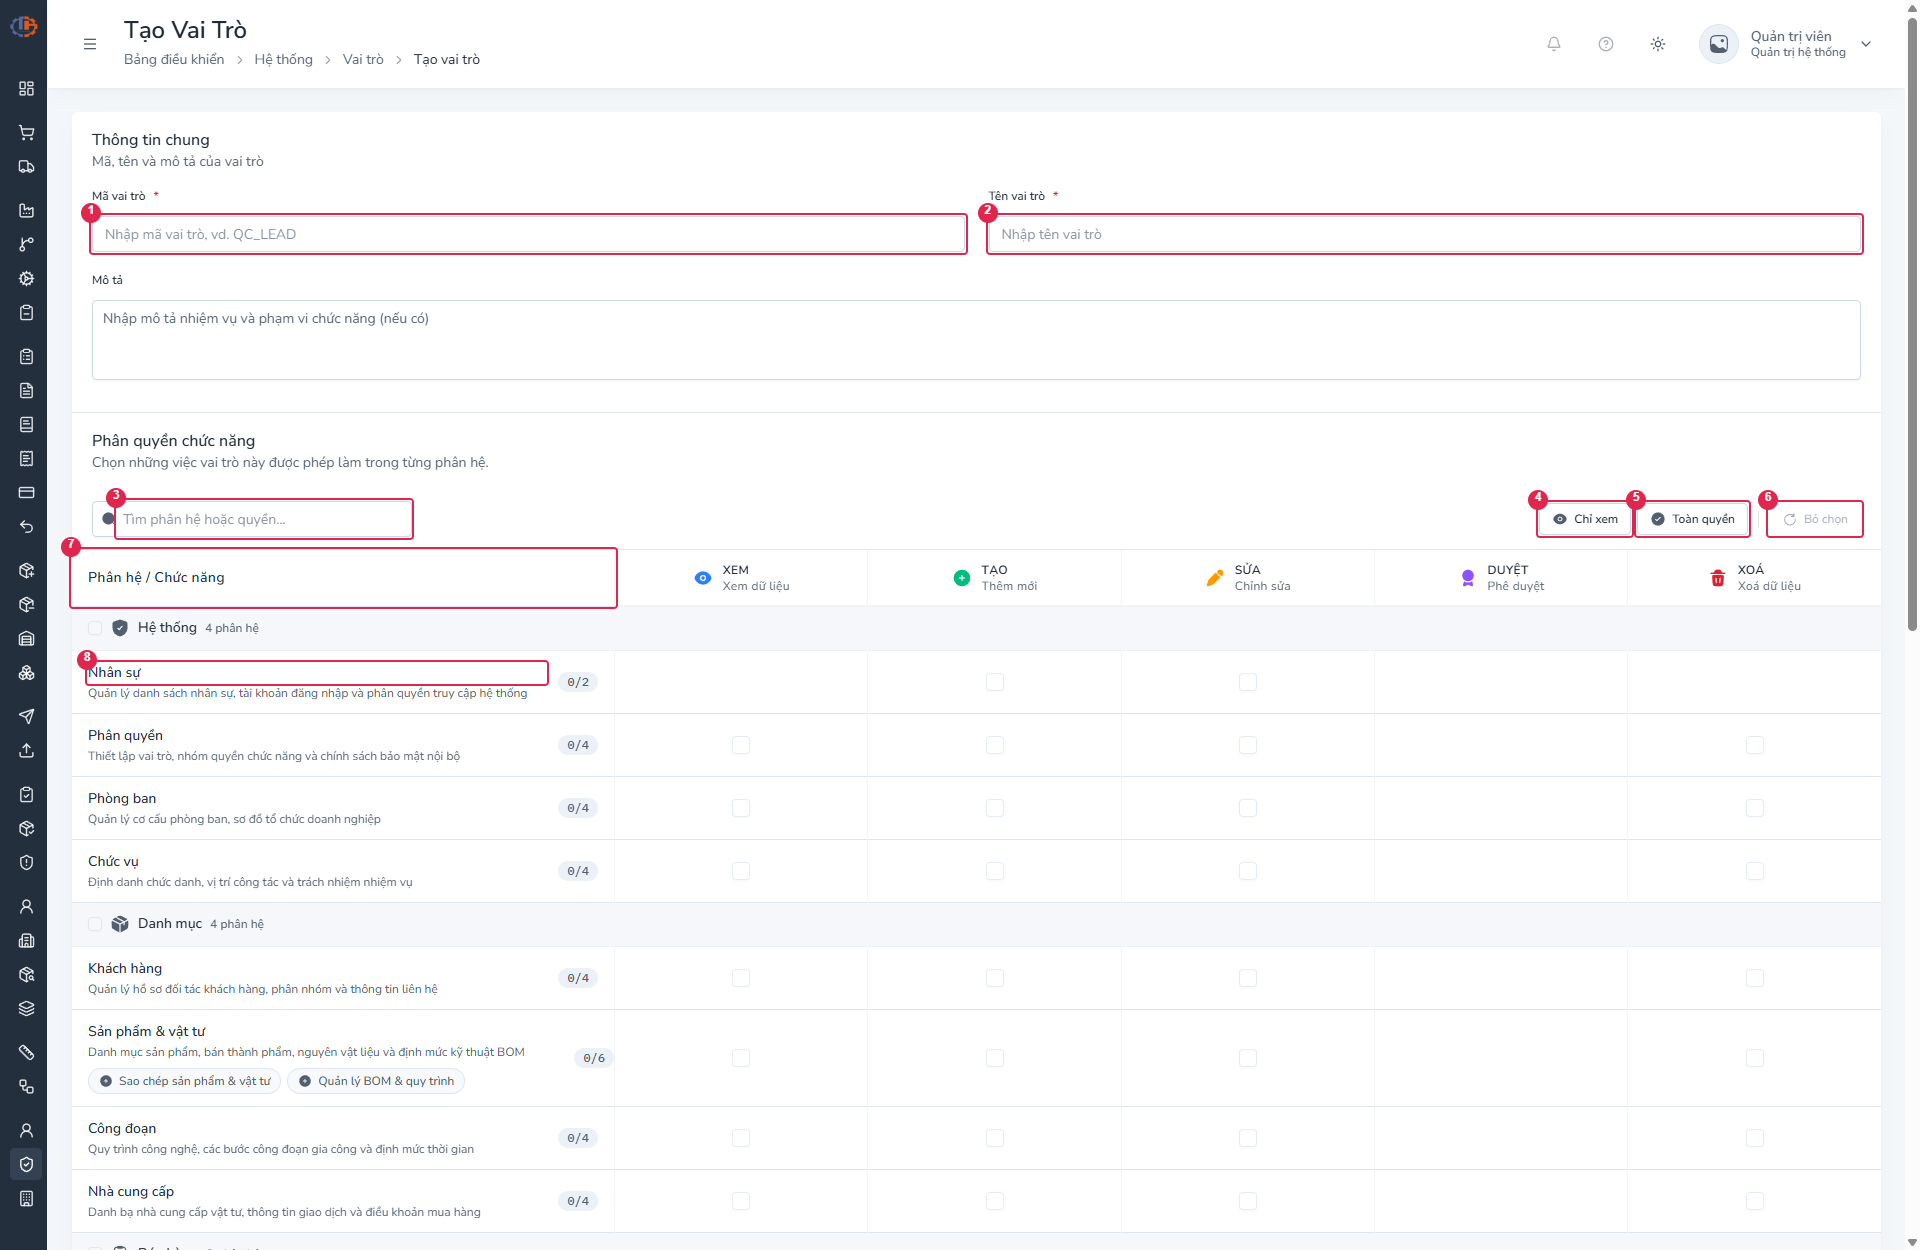Open the undo-arrow return sidebar icon
The width and height of the screenshot is (1920, 1250).
click(x=27, y=527)
